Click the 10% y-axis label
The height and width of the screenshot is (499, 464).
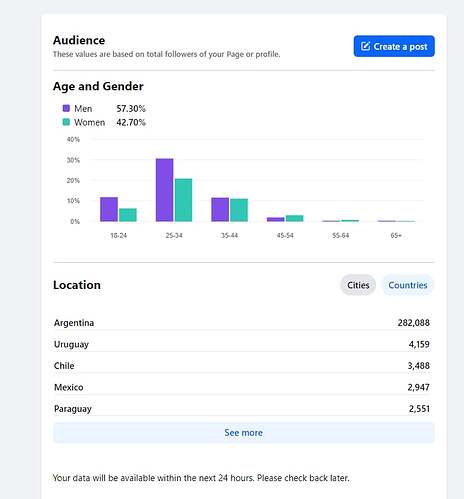tap(73, 201)
